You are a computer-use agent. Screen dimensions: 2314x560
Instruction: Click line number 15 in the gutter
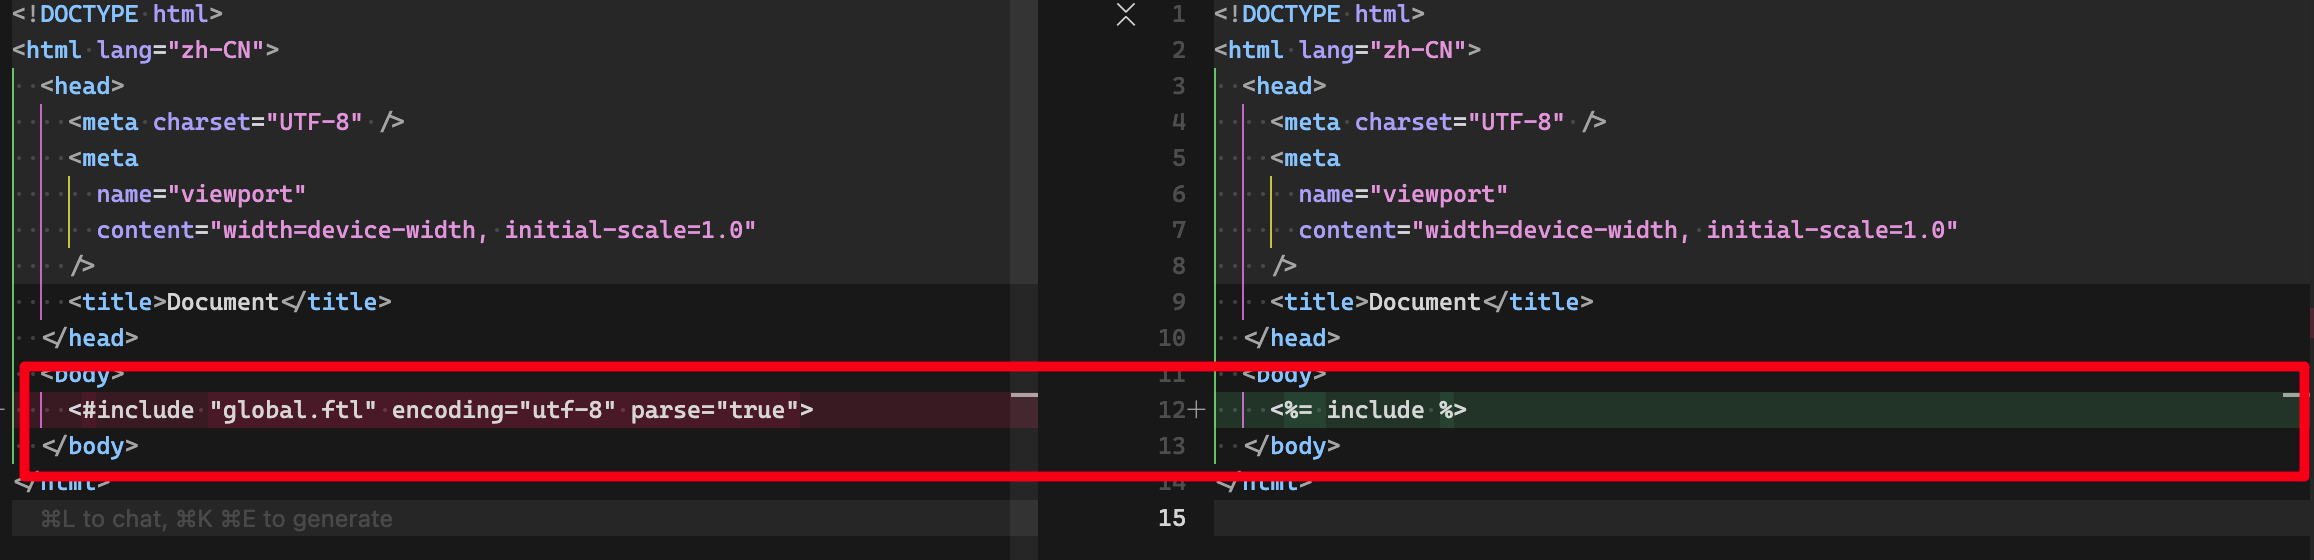(1171, 518)
